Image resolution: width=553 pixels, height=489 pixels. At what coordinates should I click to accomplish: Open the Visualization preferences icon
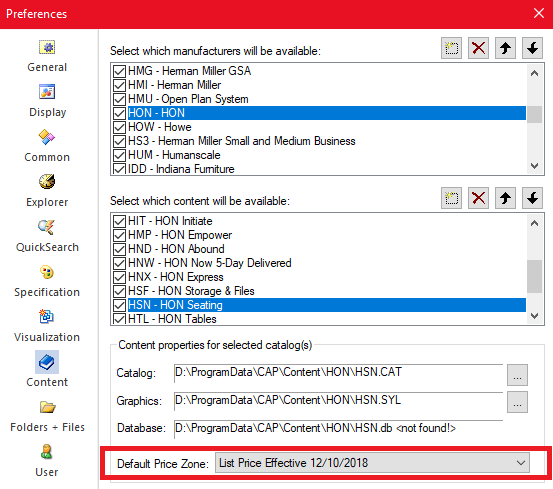pyautogui.click(x=47, y=317)
